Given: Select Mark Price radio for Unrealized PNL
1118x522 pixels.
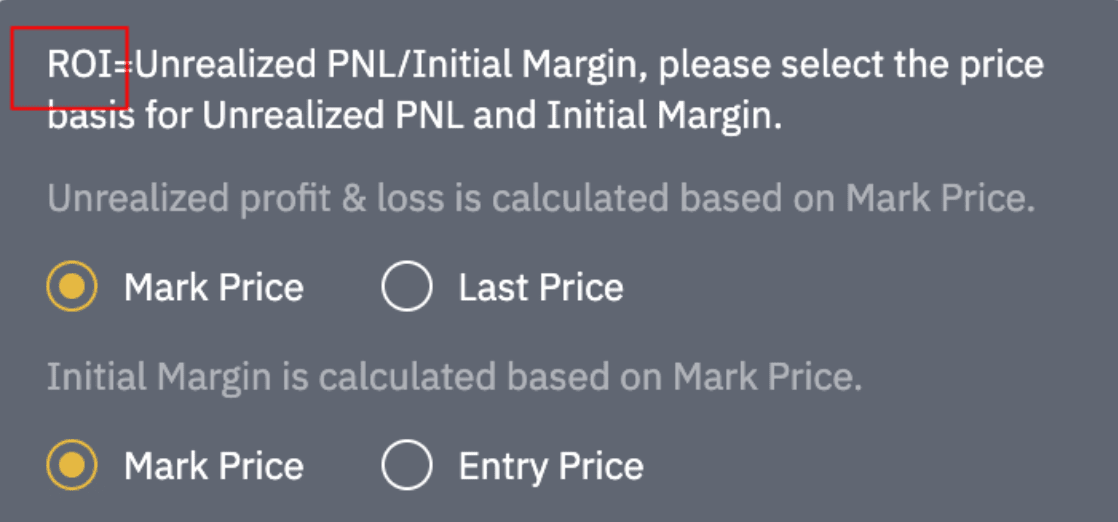Looking at the screenshot, I should [72, 288].
